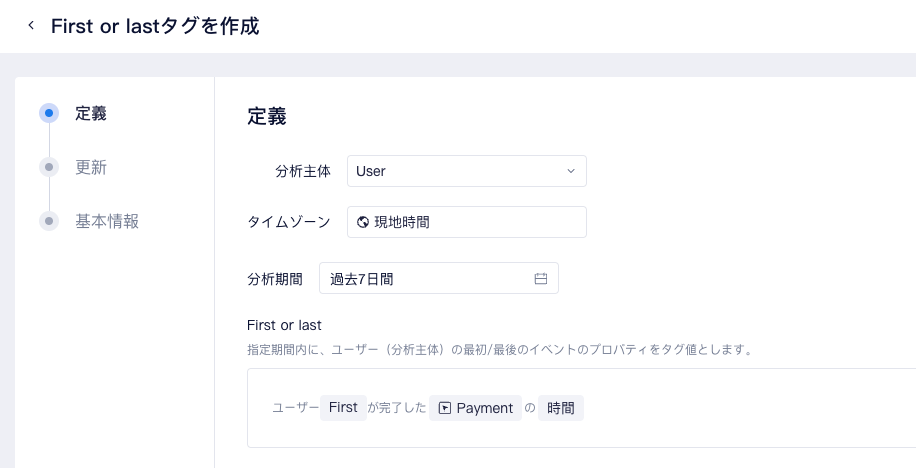Click the globe icon in timezone field
This screenshot has height=468, width=916.
[x=363, y=222]
